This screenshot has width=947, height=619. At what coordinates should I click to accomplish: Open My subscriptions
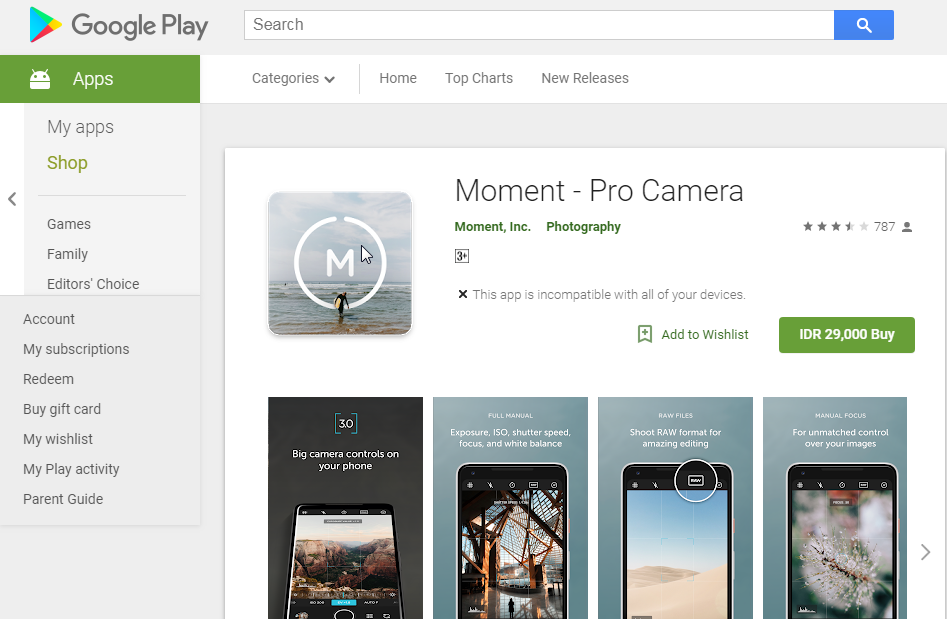(76, 349)
